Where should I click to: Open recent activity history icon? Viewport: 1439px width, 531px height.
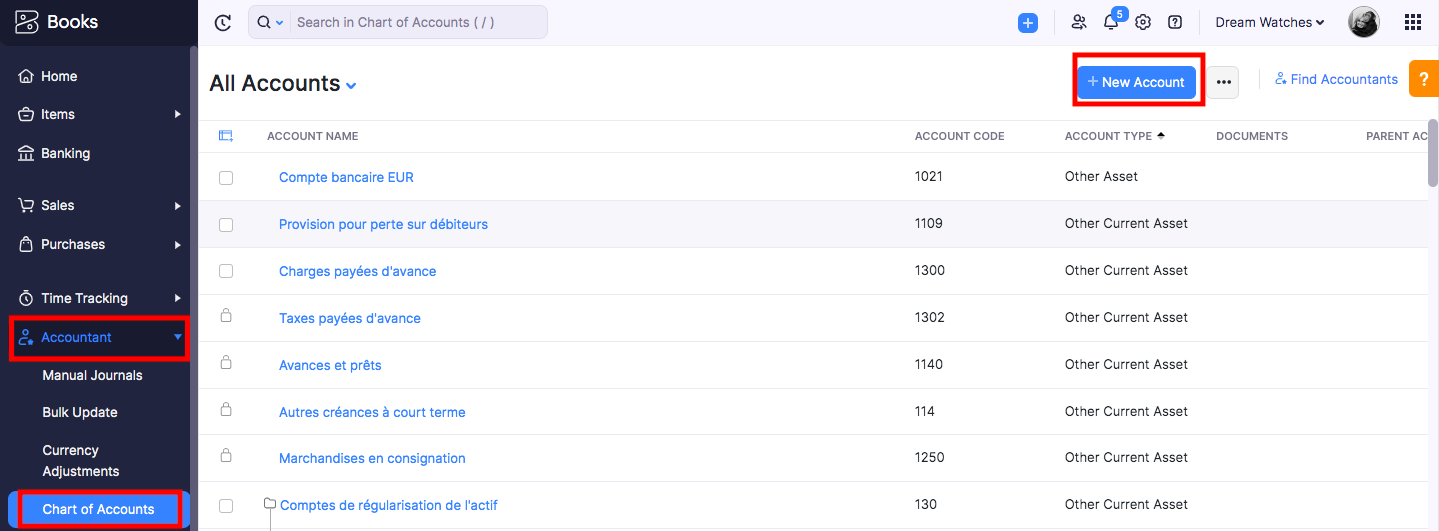tap(223, 22)
